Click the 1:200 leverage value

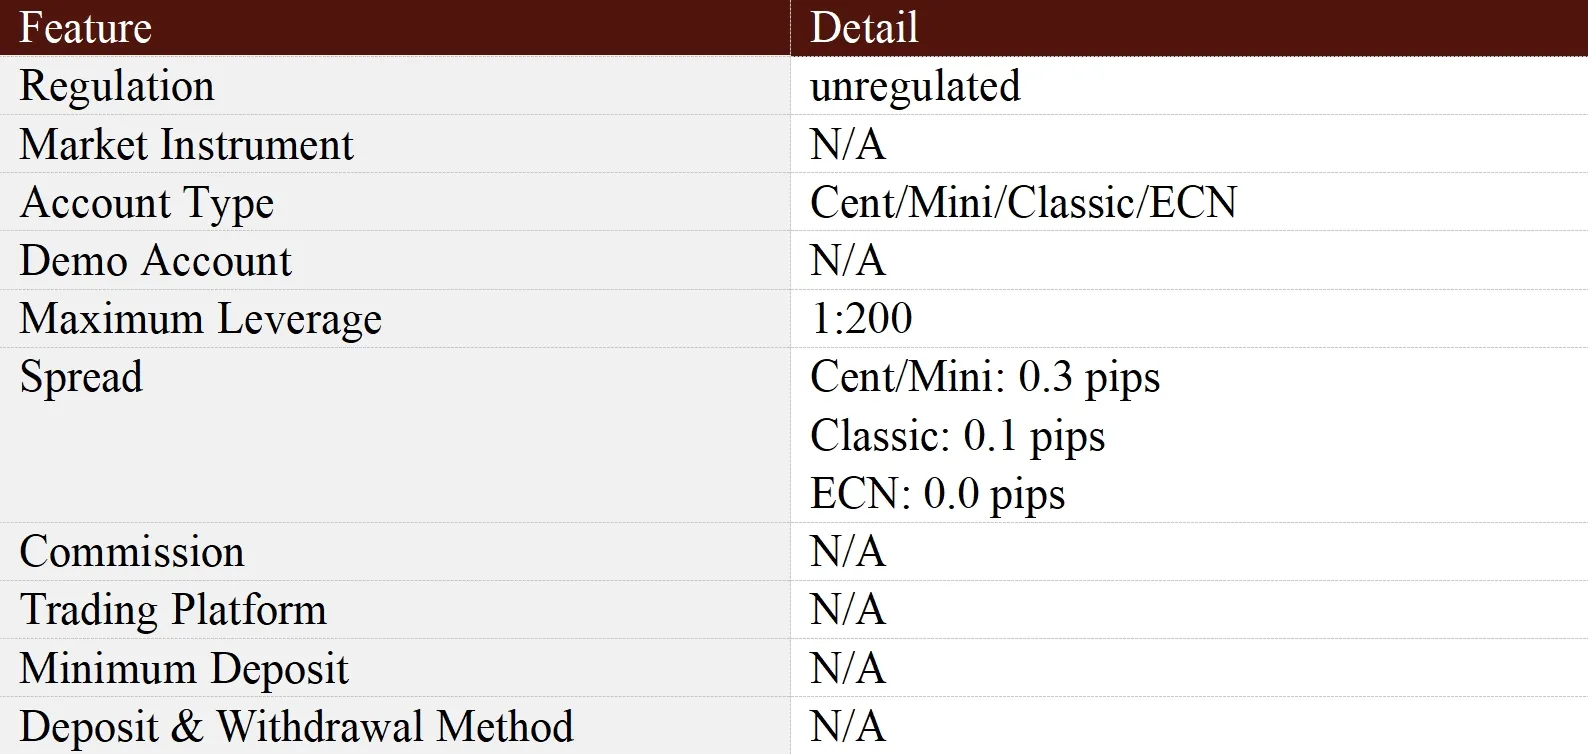coord(861,319)
